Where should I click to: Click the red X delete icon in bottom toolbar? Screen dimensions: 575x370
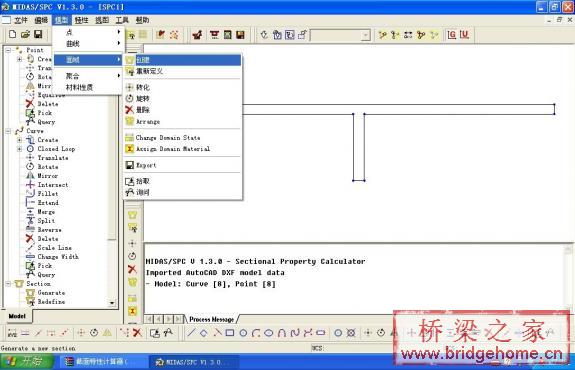click(138, 333)
